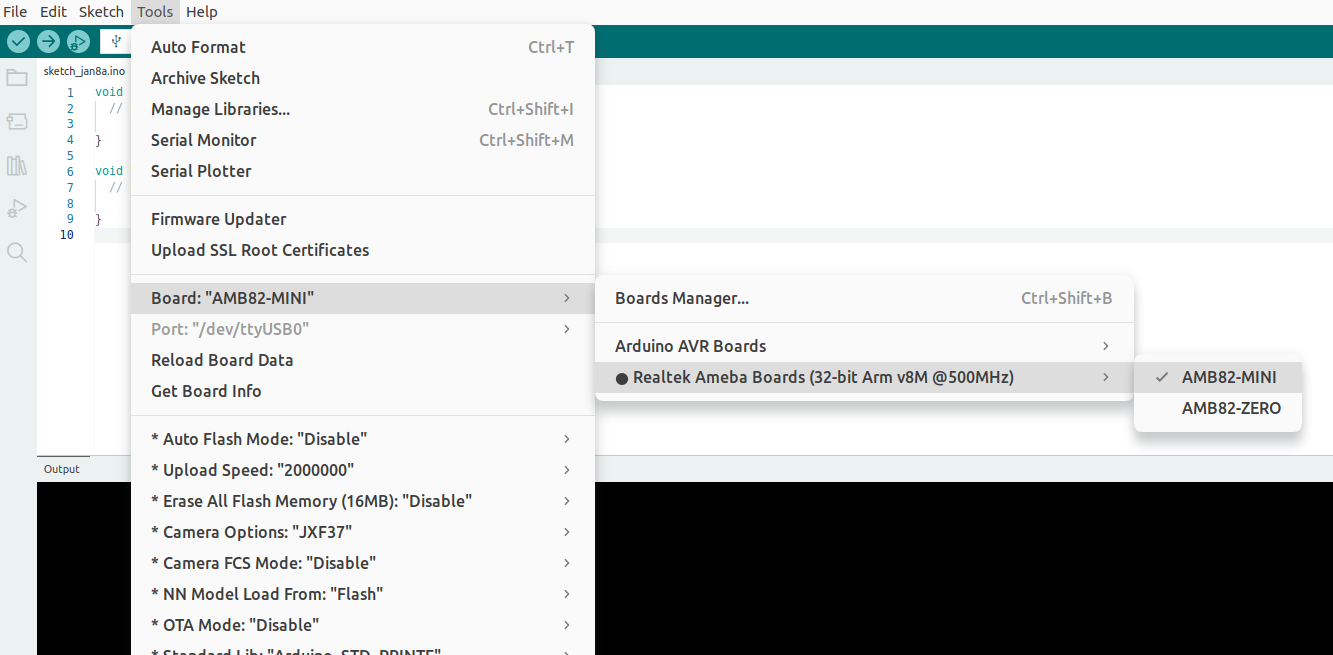Image resolution: width=1333 pixels, height=655 pixels.
Task: Expand Arduino AVR Boards submenu
Action: (865, 346)
